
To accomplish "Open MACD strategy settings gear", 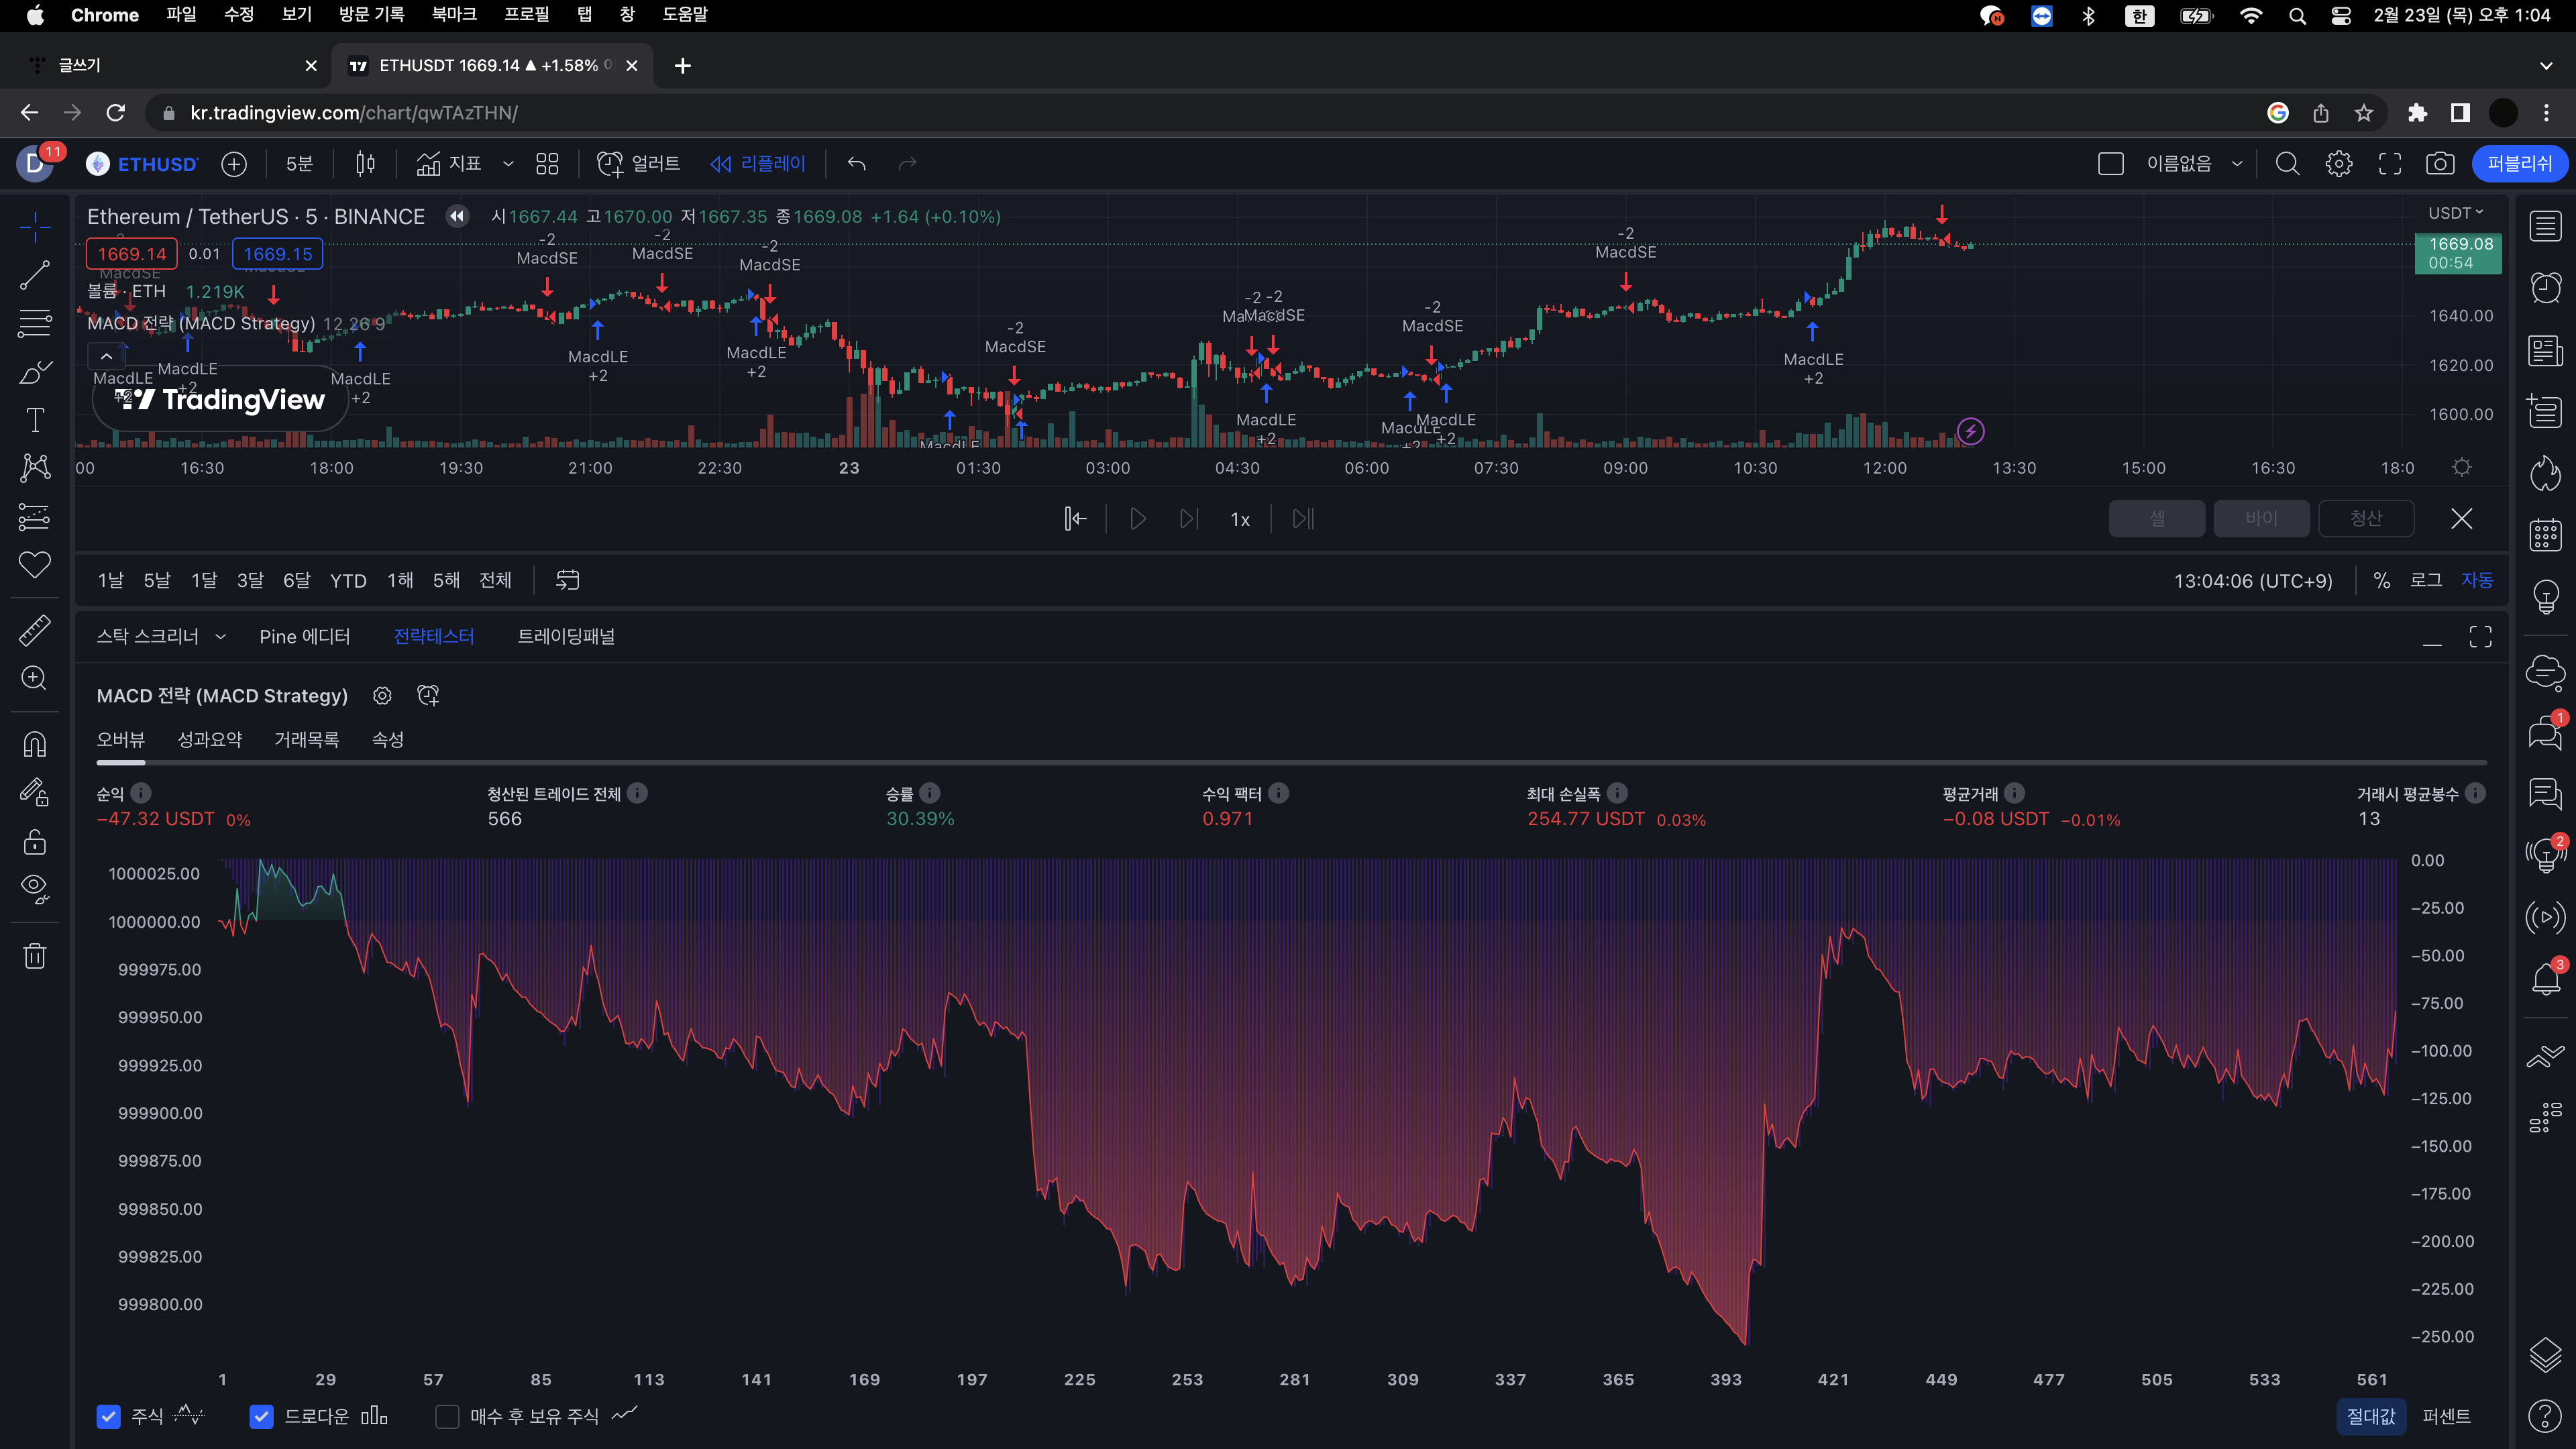I will click(x=382, y=696).
